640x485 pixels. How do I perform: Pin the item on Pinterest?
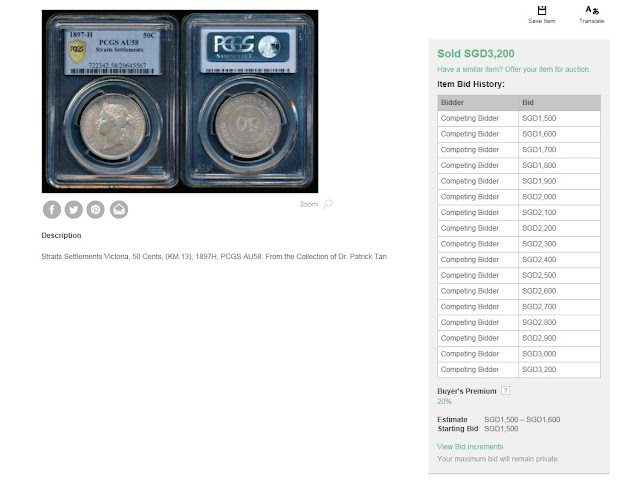tap(96, 210)
